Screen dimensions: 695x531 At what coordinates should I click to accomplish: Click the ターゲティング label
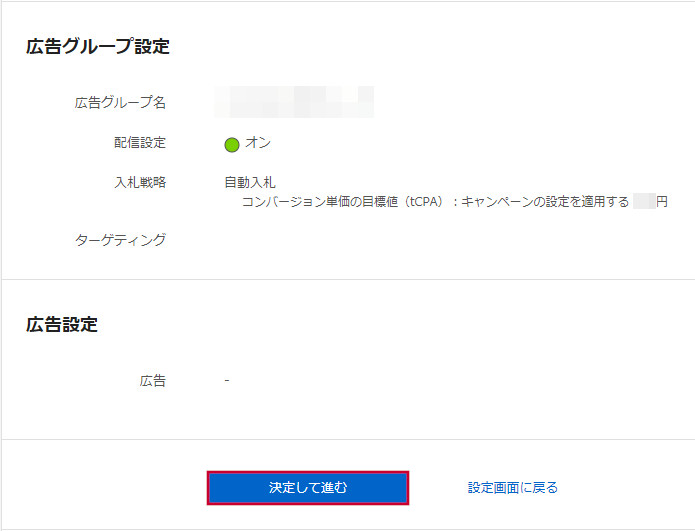[x=120, y=240]
